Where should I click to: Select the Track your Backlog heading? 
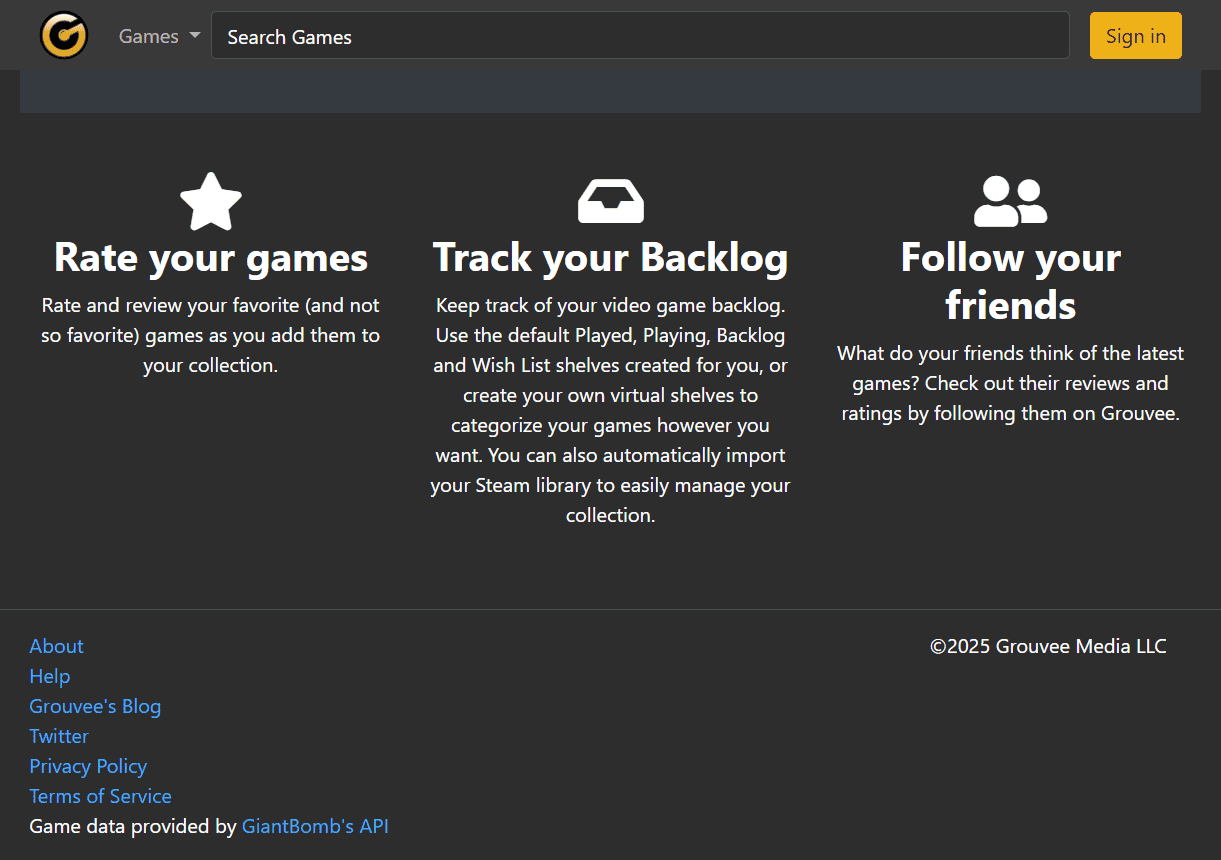click(x=610, y=257)
